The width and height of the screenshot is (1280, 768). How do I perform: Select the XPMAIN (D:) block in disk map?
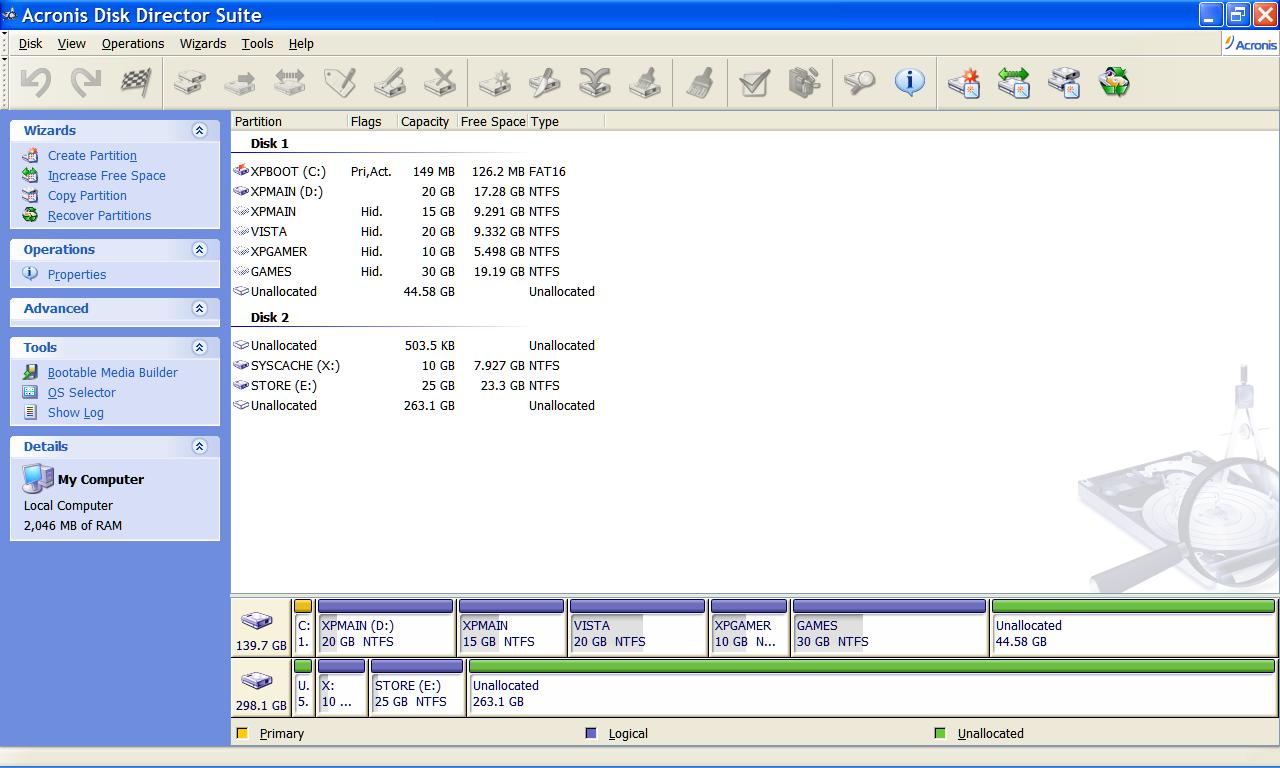coord(386,627)
